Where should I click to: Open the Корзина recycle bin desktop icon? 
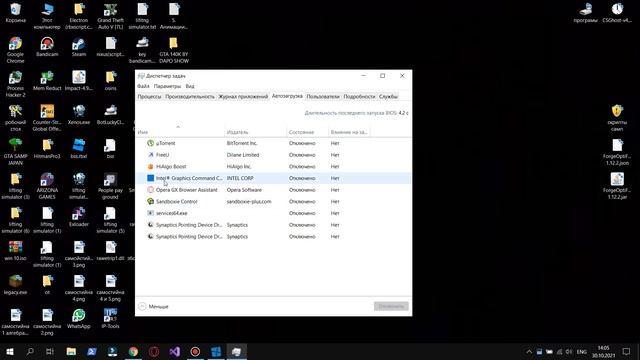16,13
